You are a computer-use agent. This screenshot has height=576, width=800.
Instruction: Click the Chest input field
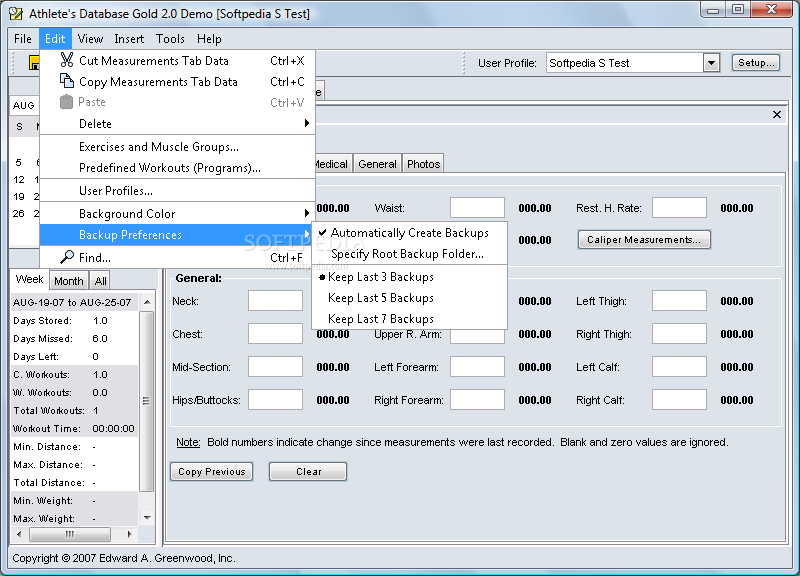(275, 334)
